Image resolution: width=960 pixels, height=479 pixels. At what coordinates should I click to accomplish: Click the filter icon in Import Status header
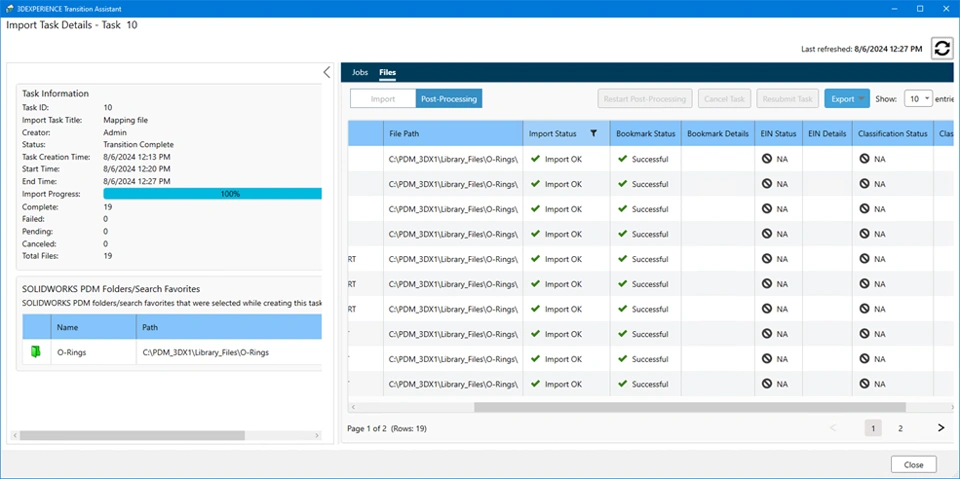pos(593,133)
